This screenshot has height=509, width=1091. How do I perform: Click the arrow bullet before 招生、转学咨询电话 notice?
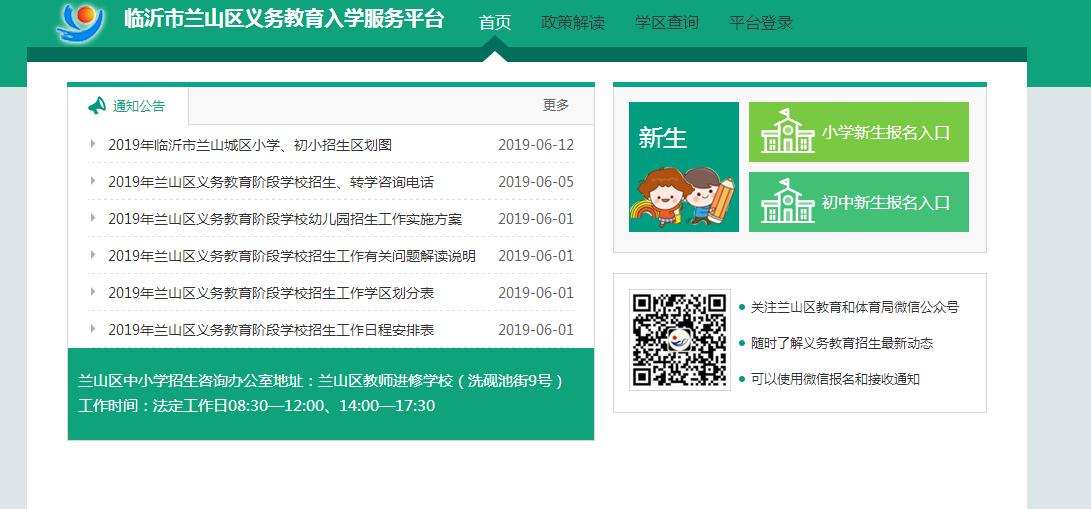click(93, 181)
